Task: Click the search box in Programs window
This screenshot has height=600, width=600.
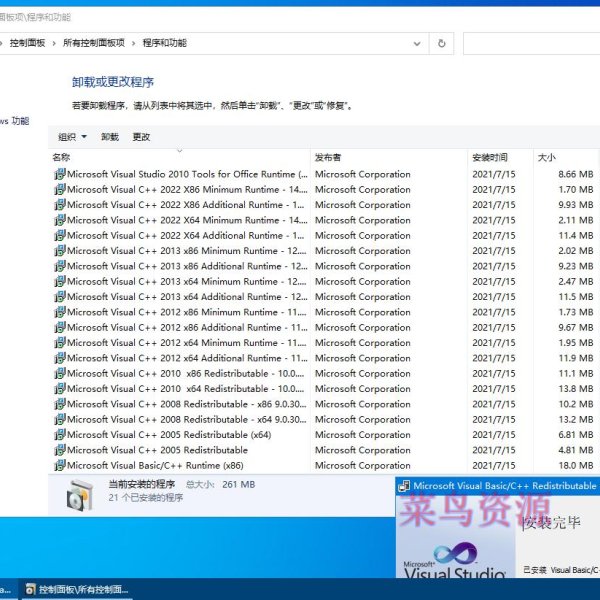Action: [x=532, y=44]
